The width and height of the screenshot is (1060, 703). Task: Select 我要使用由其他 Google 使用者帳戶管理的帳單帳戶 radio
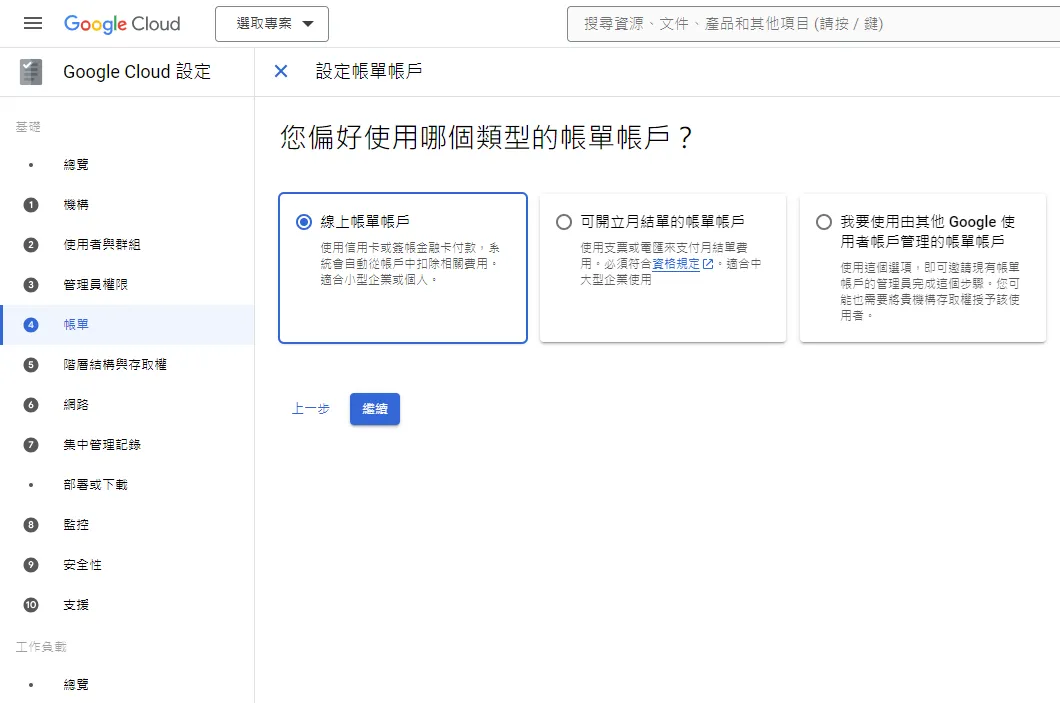pos(823,222)
